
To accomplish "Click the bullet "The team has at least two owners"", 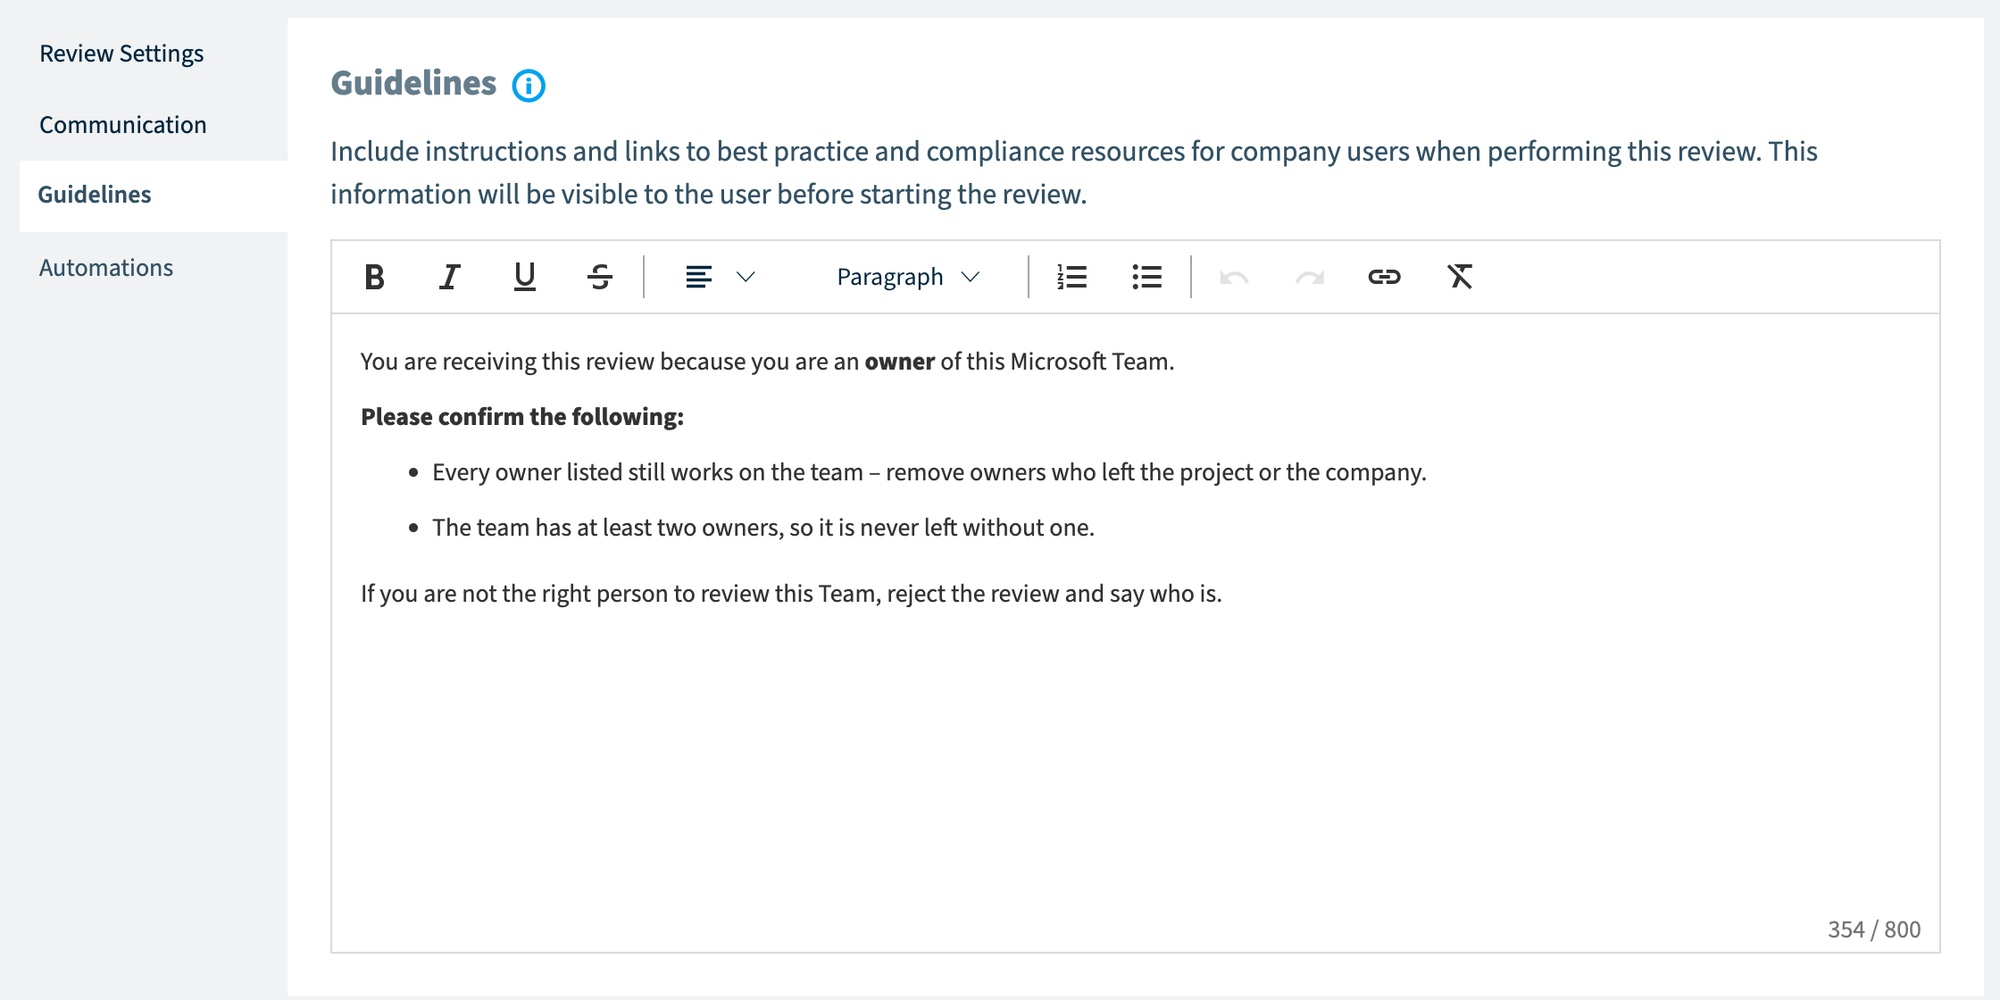I will point(763,528).
